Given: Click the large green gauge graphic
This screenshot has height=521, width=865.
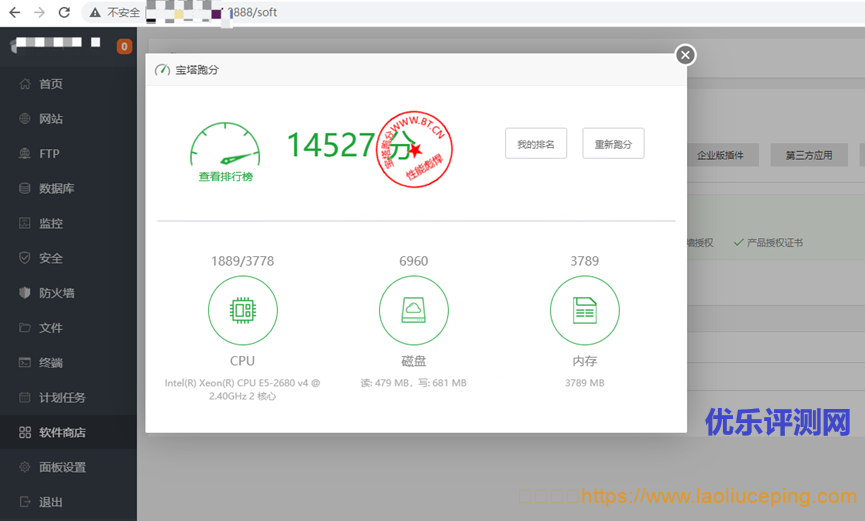Looking at the screenshot, I should (x=225, y=145).
